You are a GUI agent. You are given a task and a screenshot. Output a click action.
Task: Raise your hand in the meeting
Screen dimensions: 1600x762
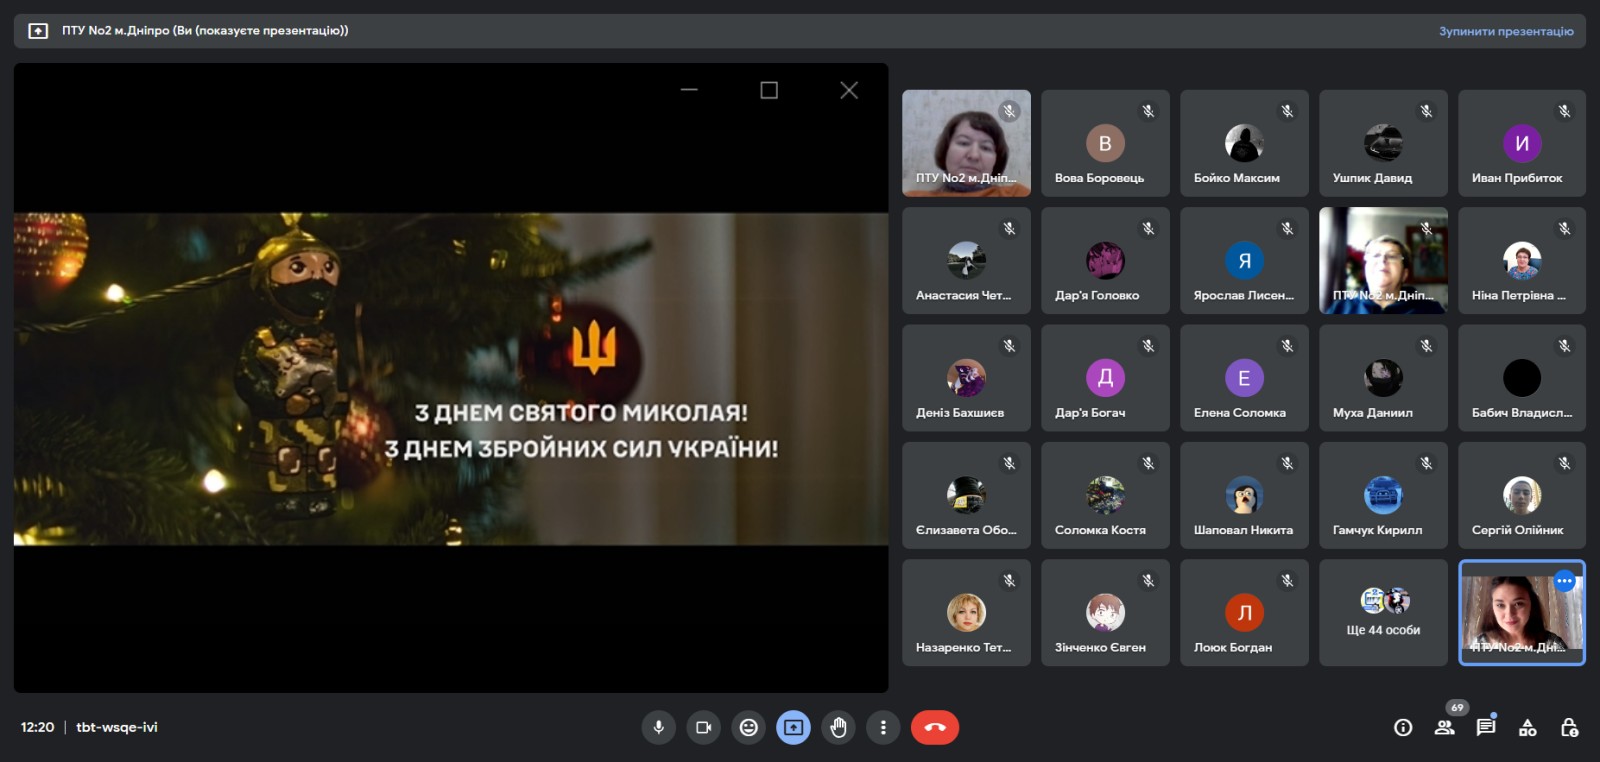click(x=839, y=728)
